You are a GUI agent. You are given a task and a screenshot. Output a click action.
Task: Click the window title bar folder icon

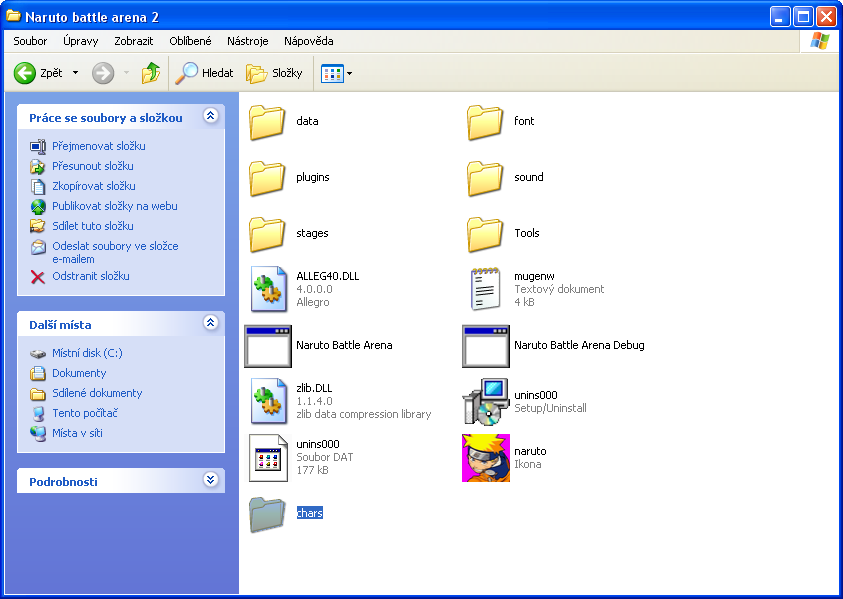click(13, 16)
